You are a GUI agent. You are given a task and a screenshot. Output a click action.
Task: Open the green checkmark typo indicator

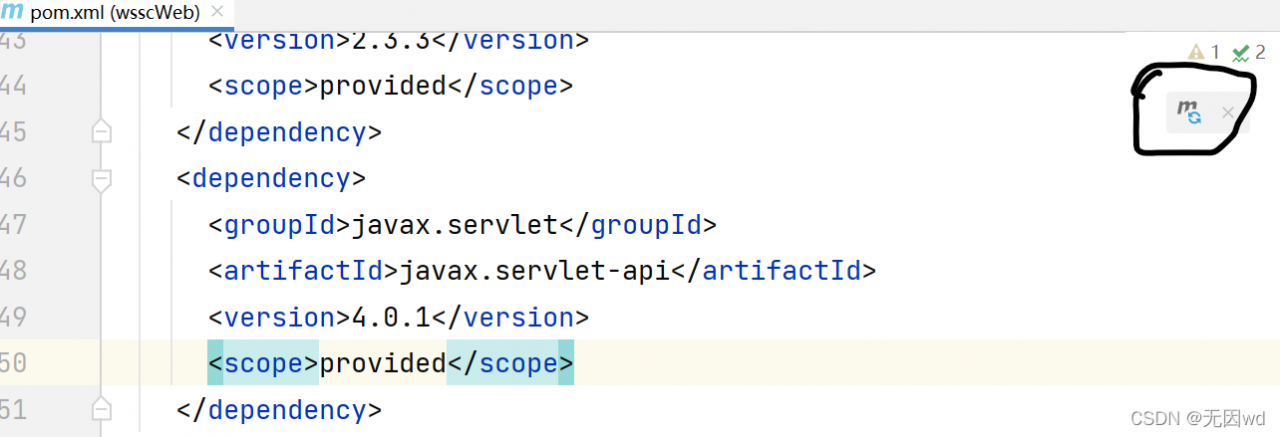point(1249,52)
